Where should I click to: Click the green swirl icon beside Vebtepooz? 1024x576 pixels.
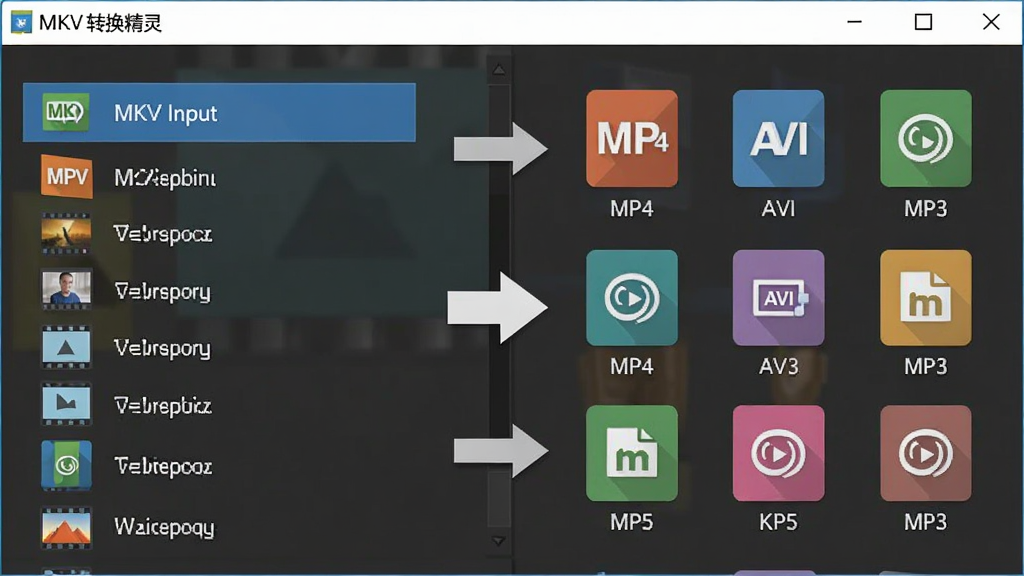point(66,465)
